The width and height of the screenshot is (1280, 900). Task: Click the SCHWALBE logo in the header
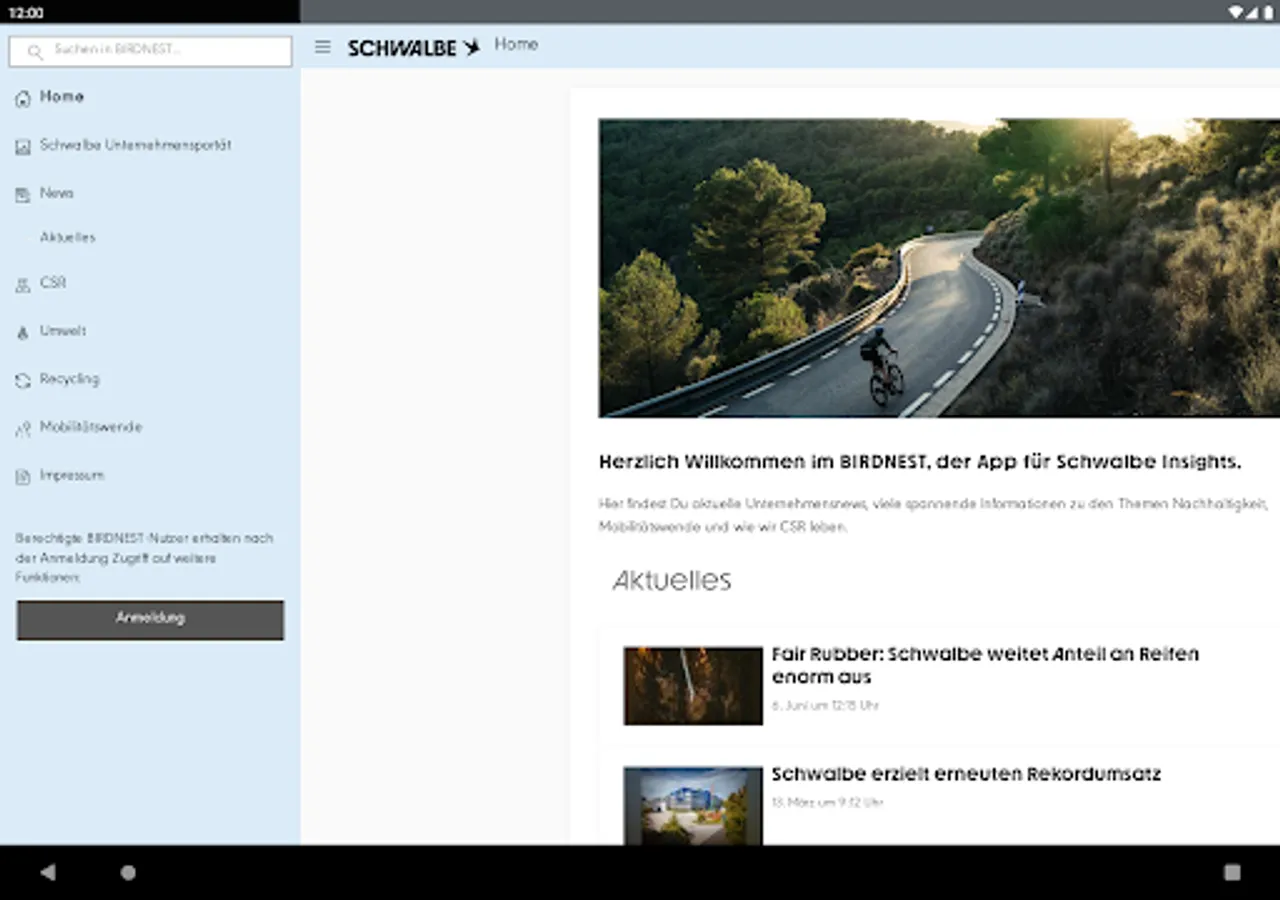point(414,47)
